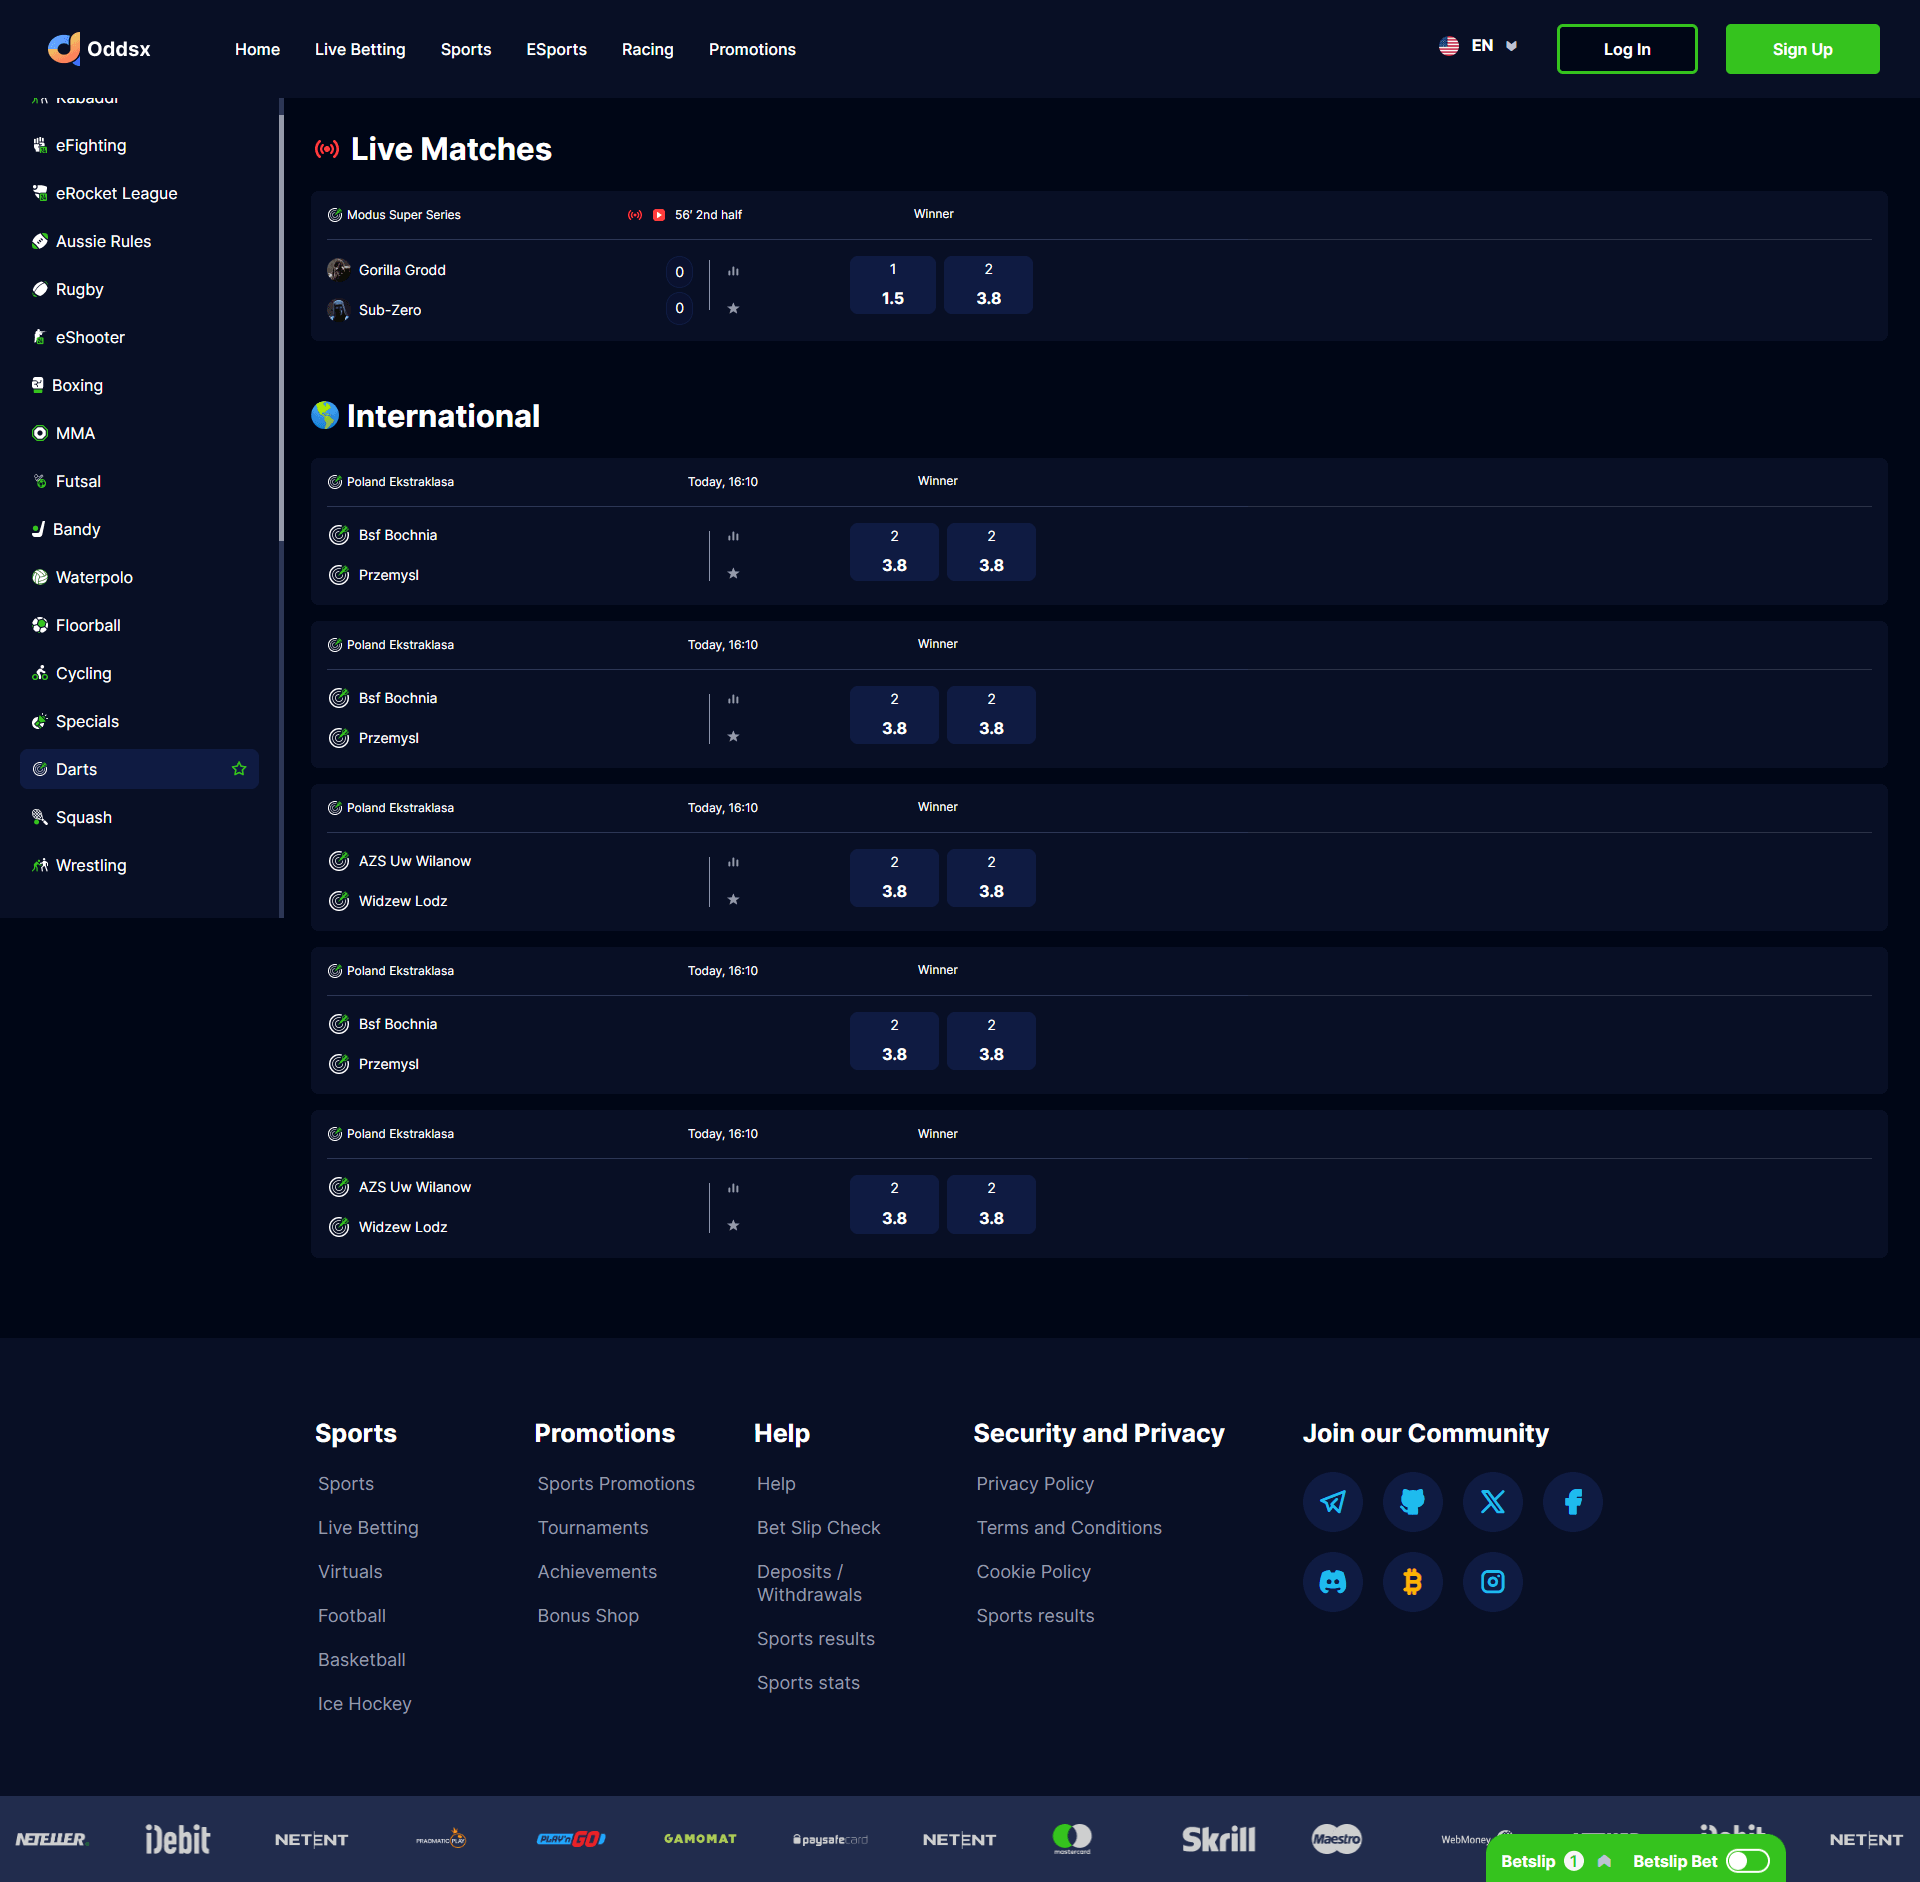
Task: Click the Sign Up button
Action: (x=1802, y=49)
